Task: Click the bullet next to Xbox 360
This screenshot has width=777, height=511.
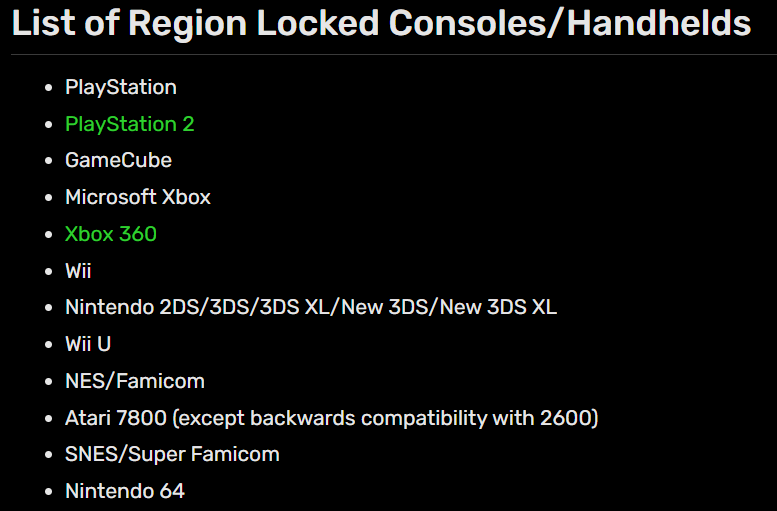Action: (x=49, y=235)
